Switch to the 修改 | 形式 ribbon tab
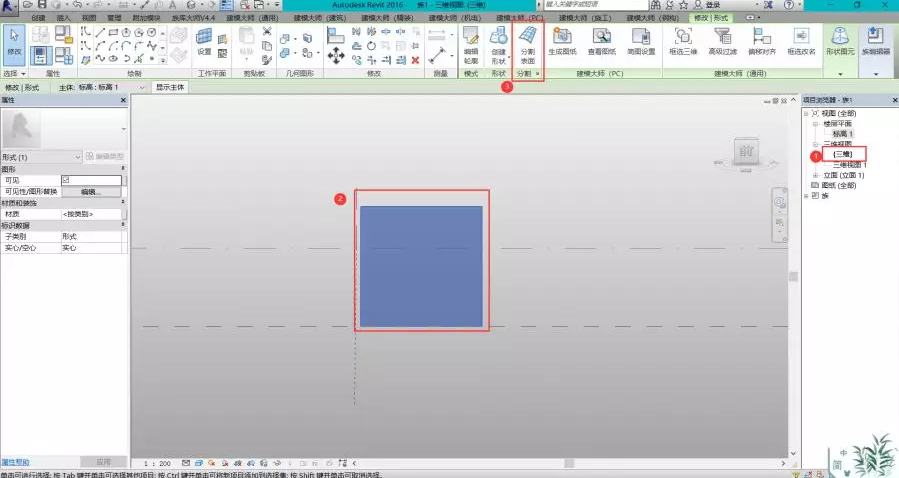 point(711,18)
